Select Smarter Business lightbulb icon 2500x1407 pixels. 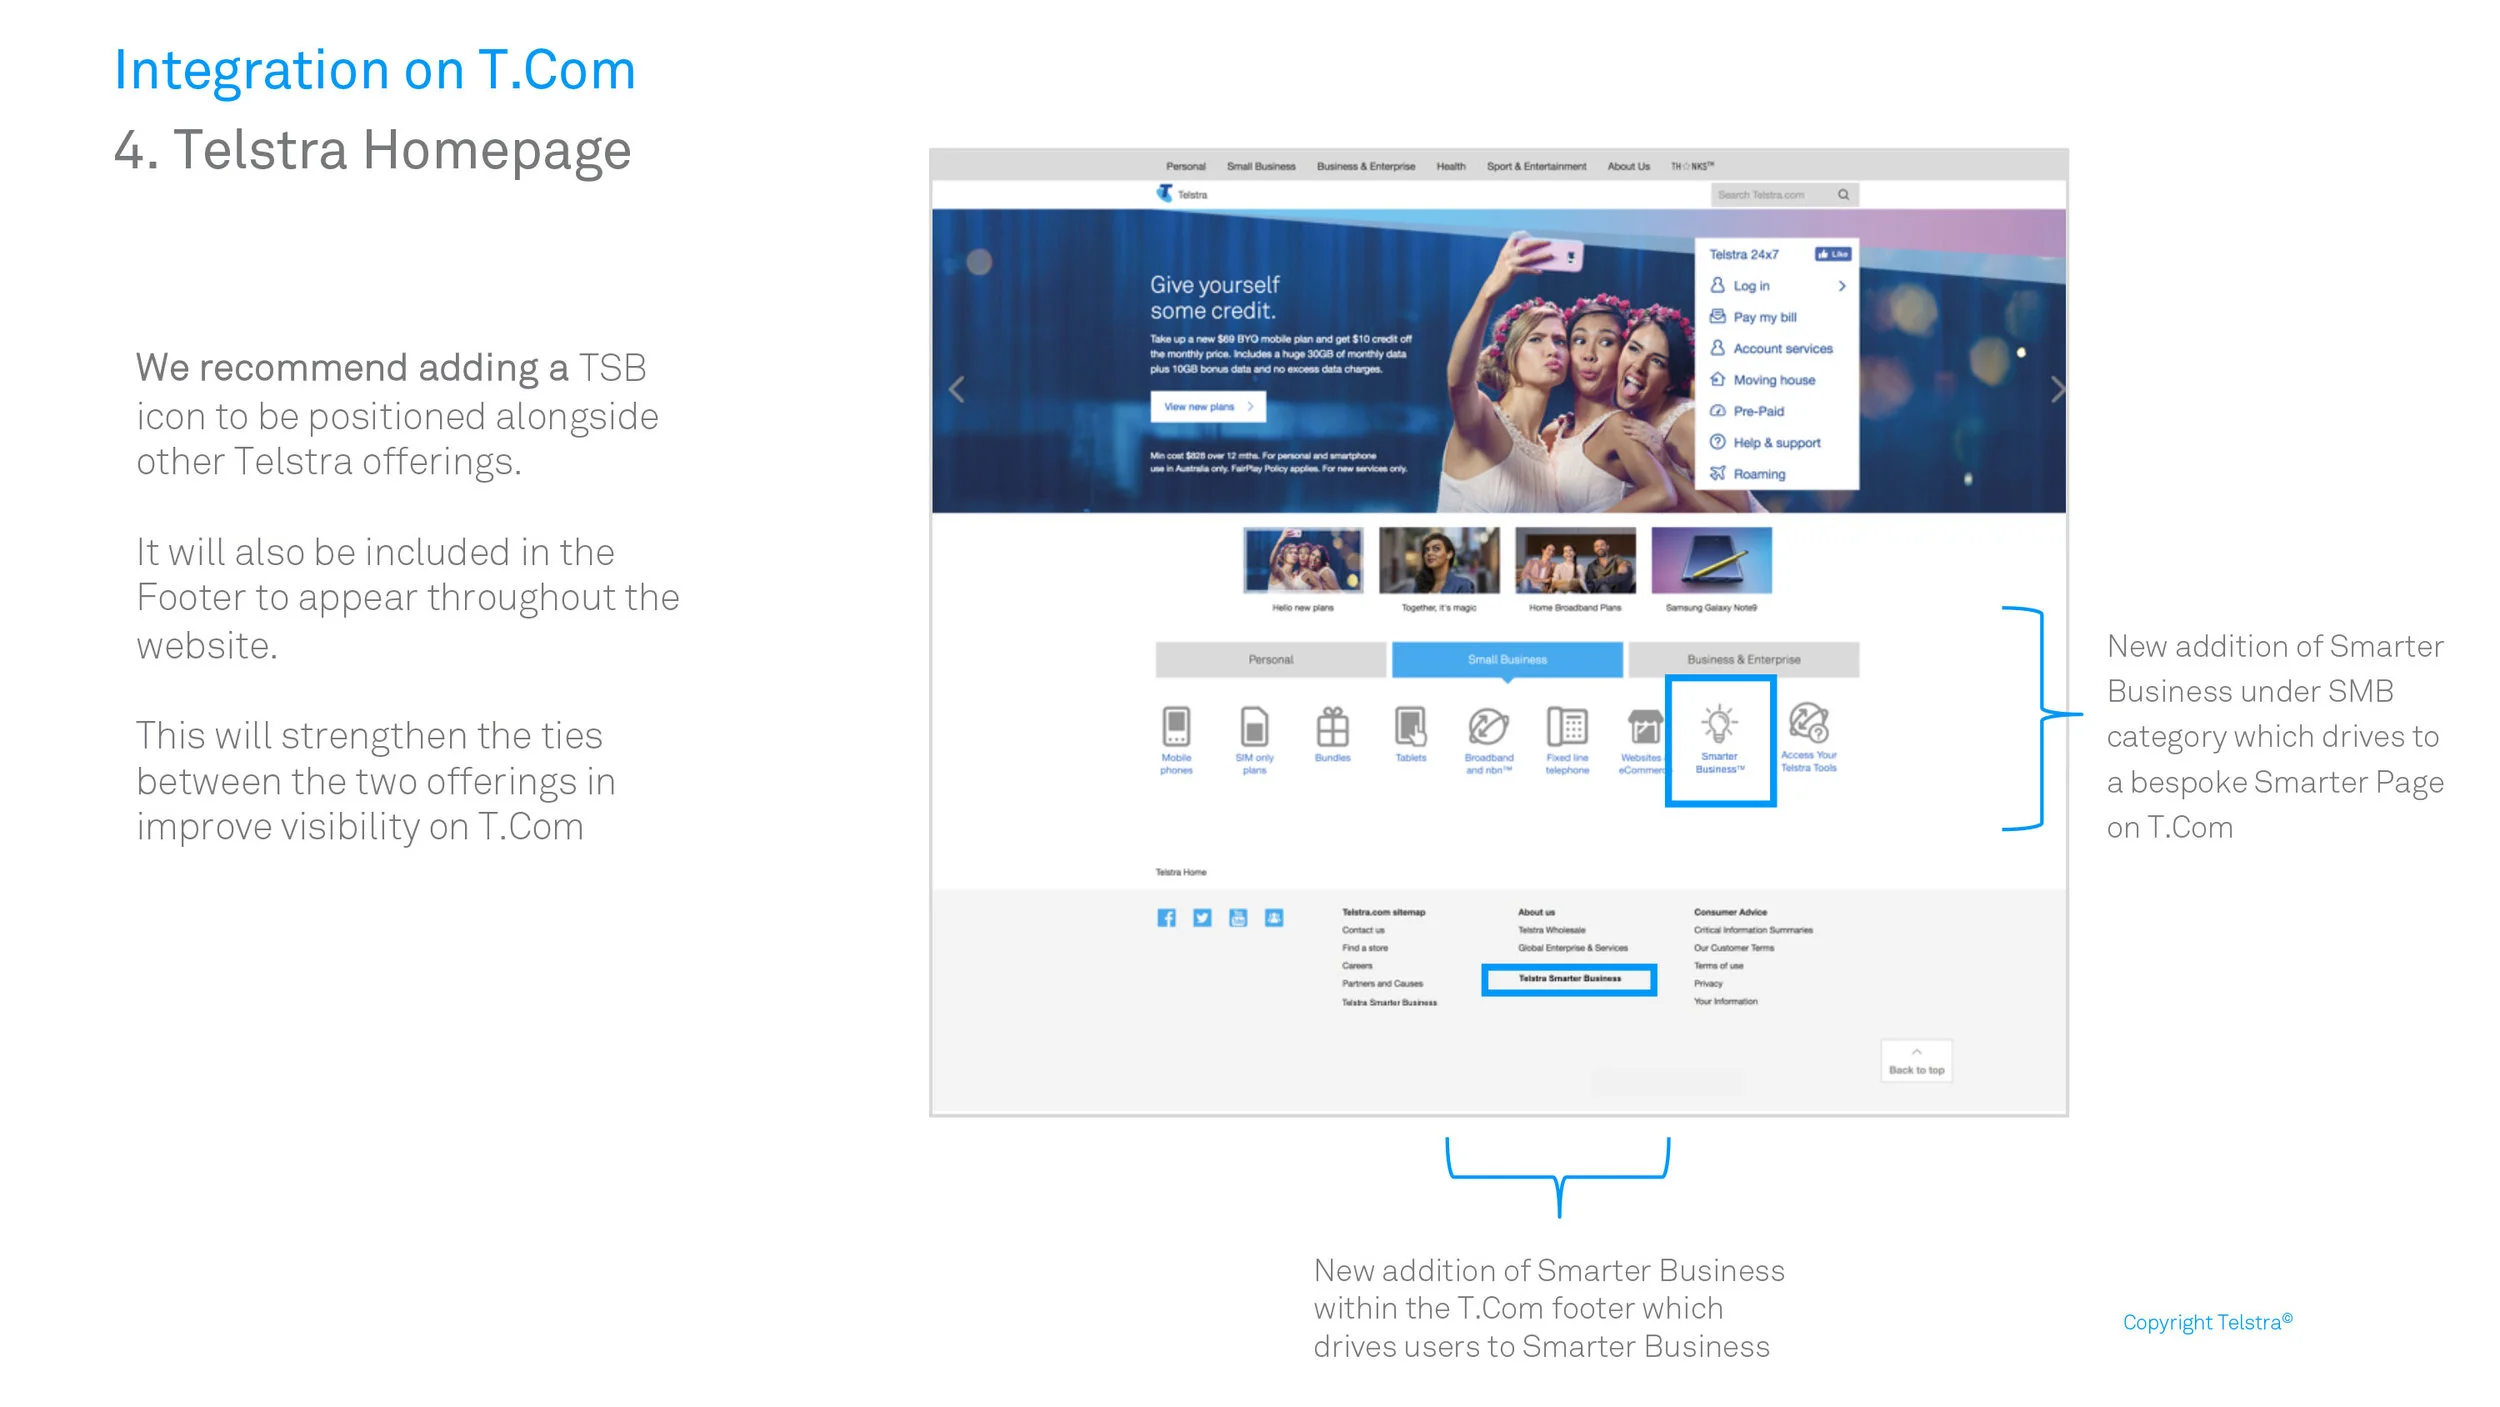[1719, 724]
